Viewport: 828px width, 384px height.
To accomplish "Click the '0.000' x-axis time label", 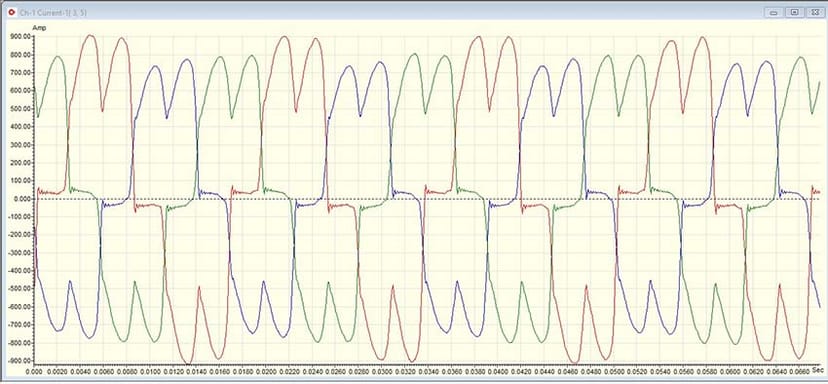I will coord(34,372).
